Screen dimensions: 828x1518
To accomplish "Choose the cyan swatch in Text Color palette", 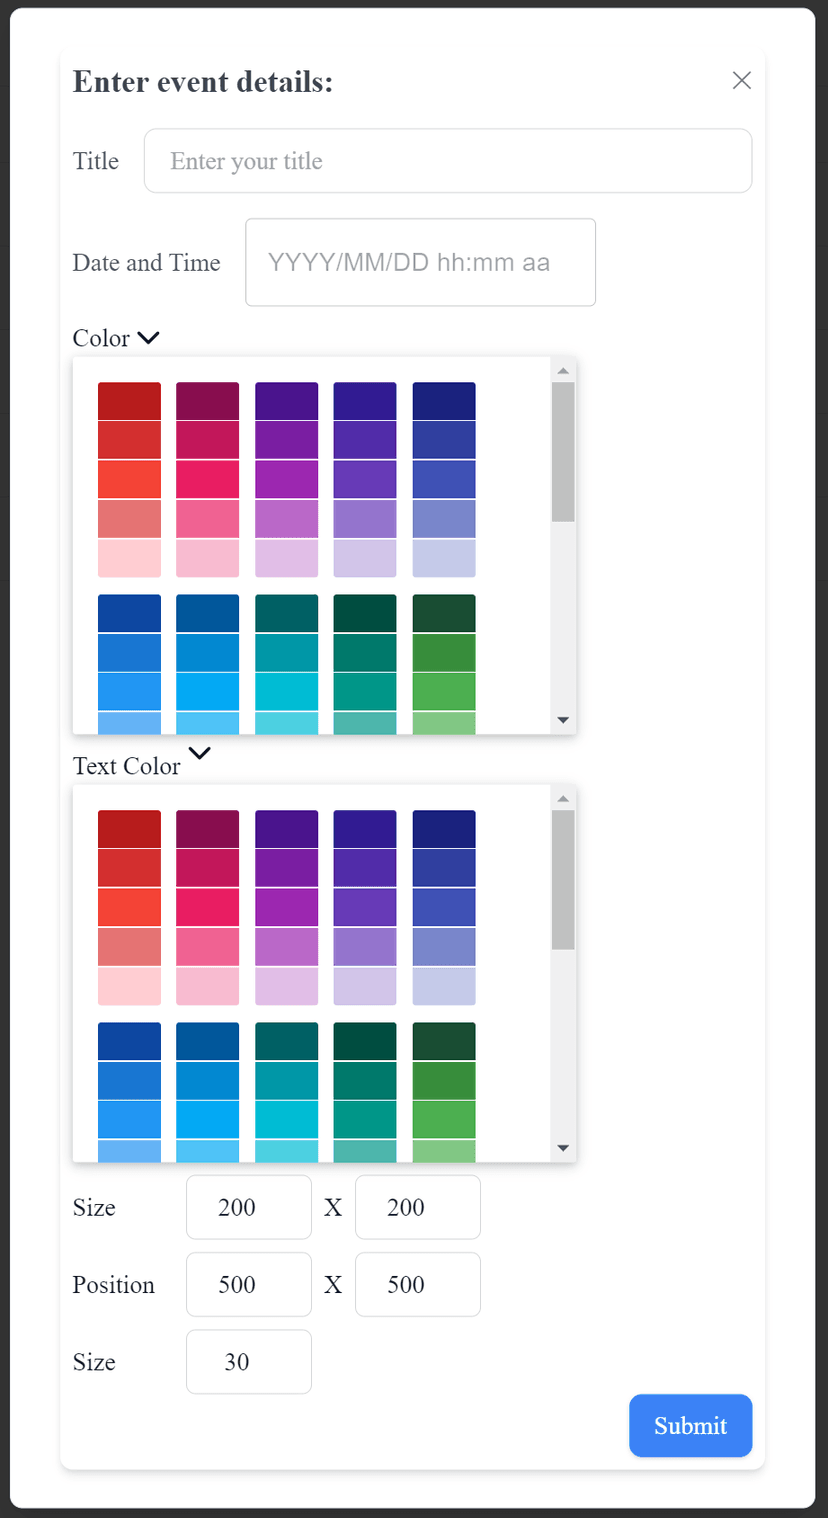I will 287,1120.
